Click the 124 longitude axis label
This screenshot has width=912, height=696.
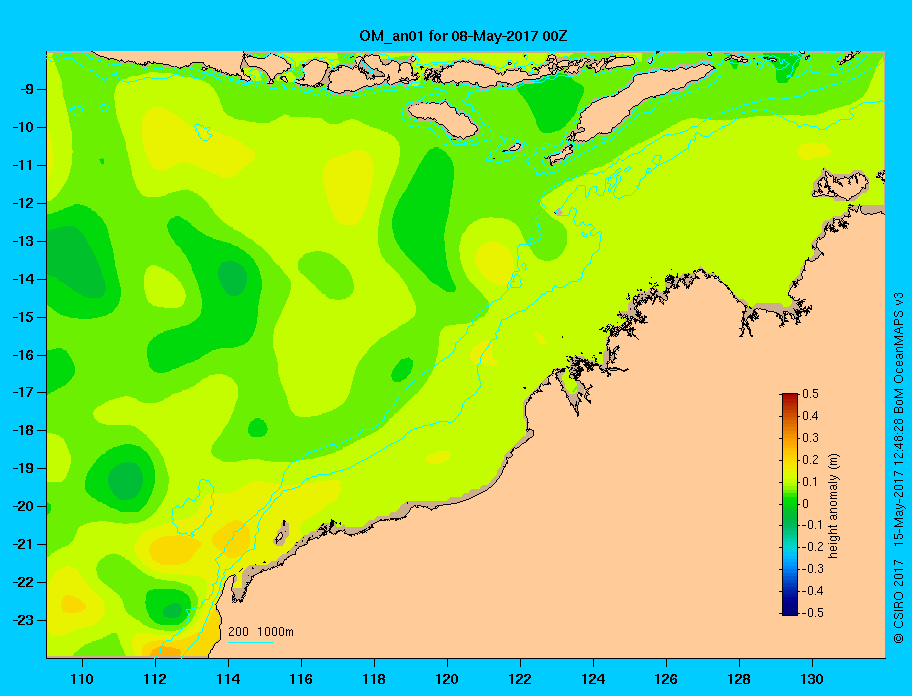click(593, 679)
